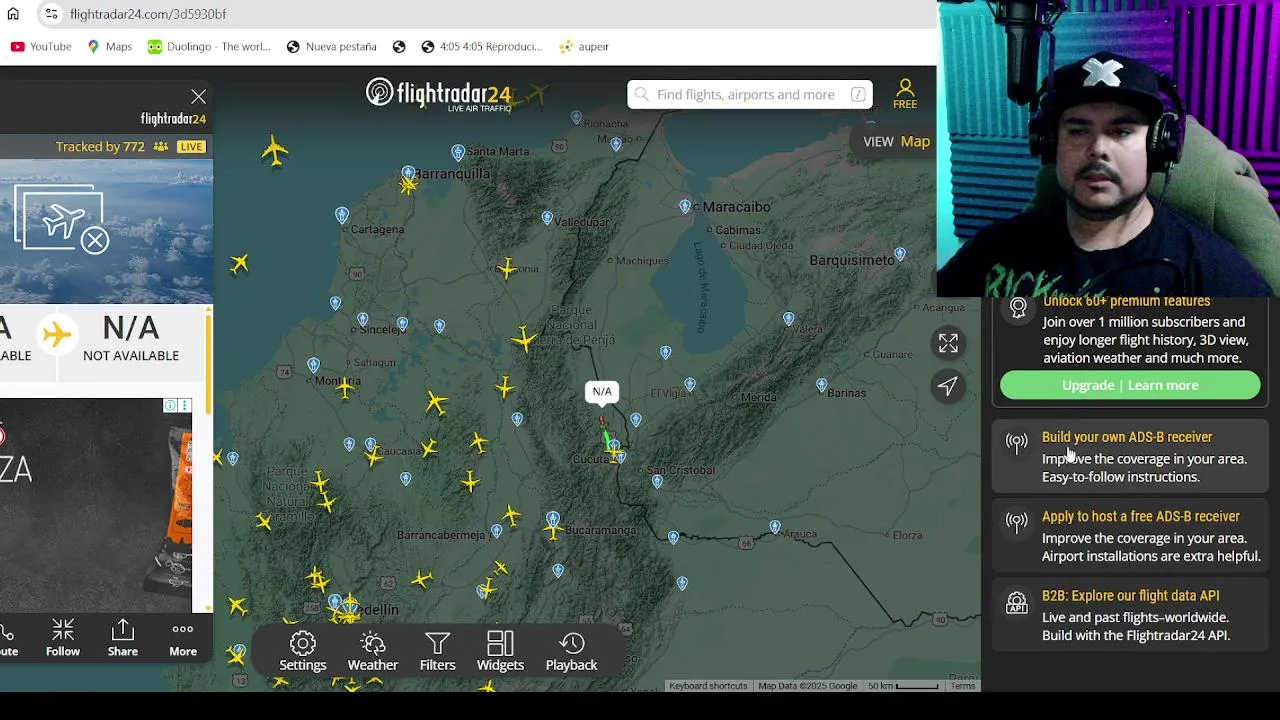The image size is (1280, 720).
Task: Open map Terms link
Action: [x=963, y=686]
